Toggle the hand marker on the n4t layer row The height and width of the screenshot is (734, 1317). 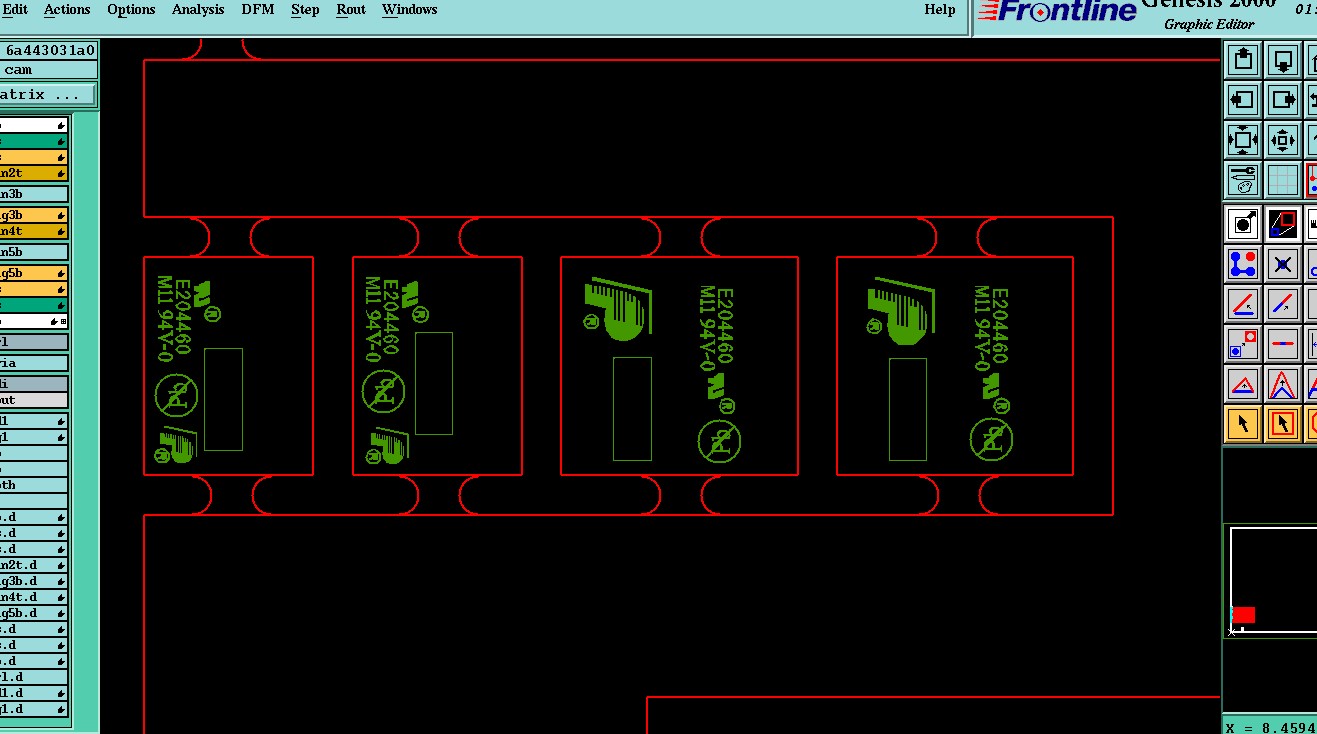pos(62,231)
